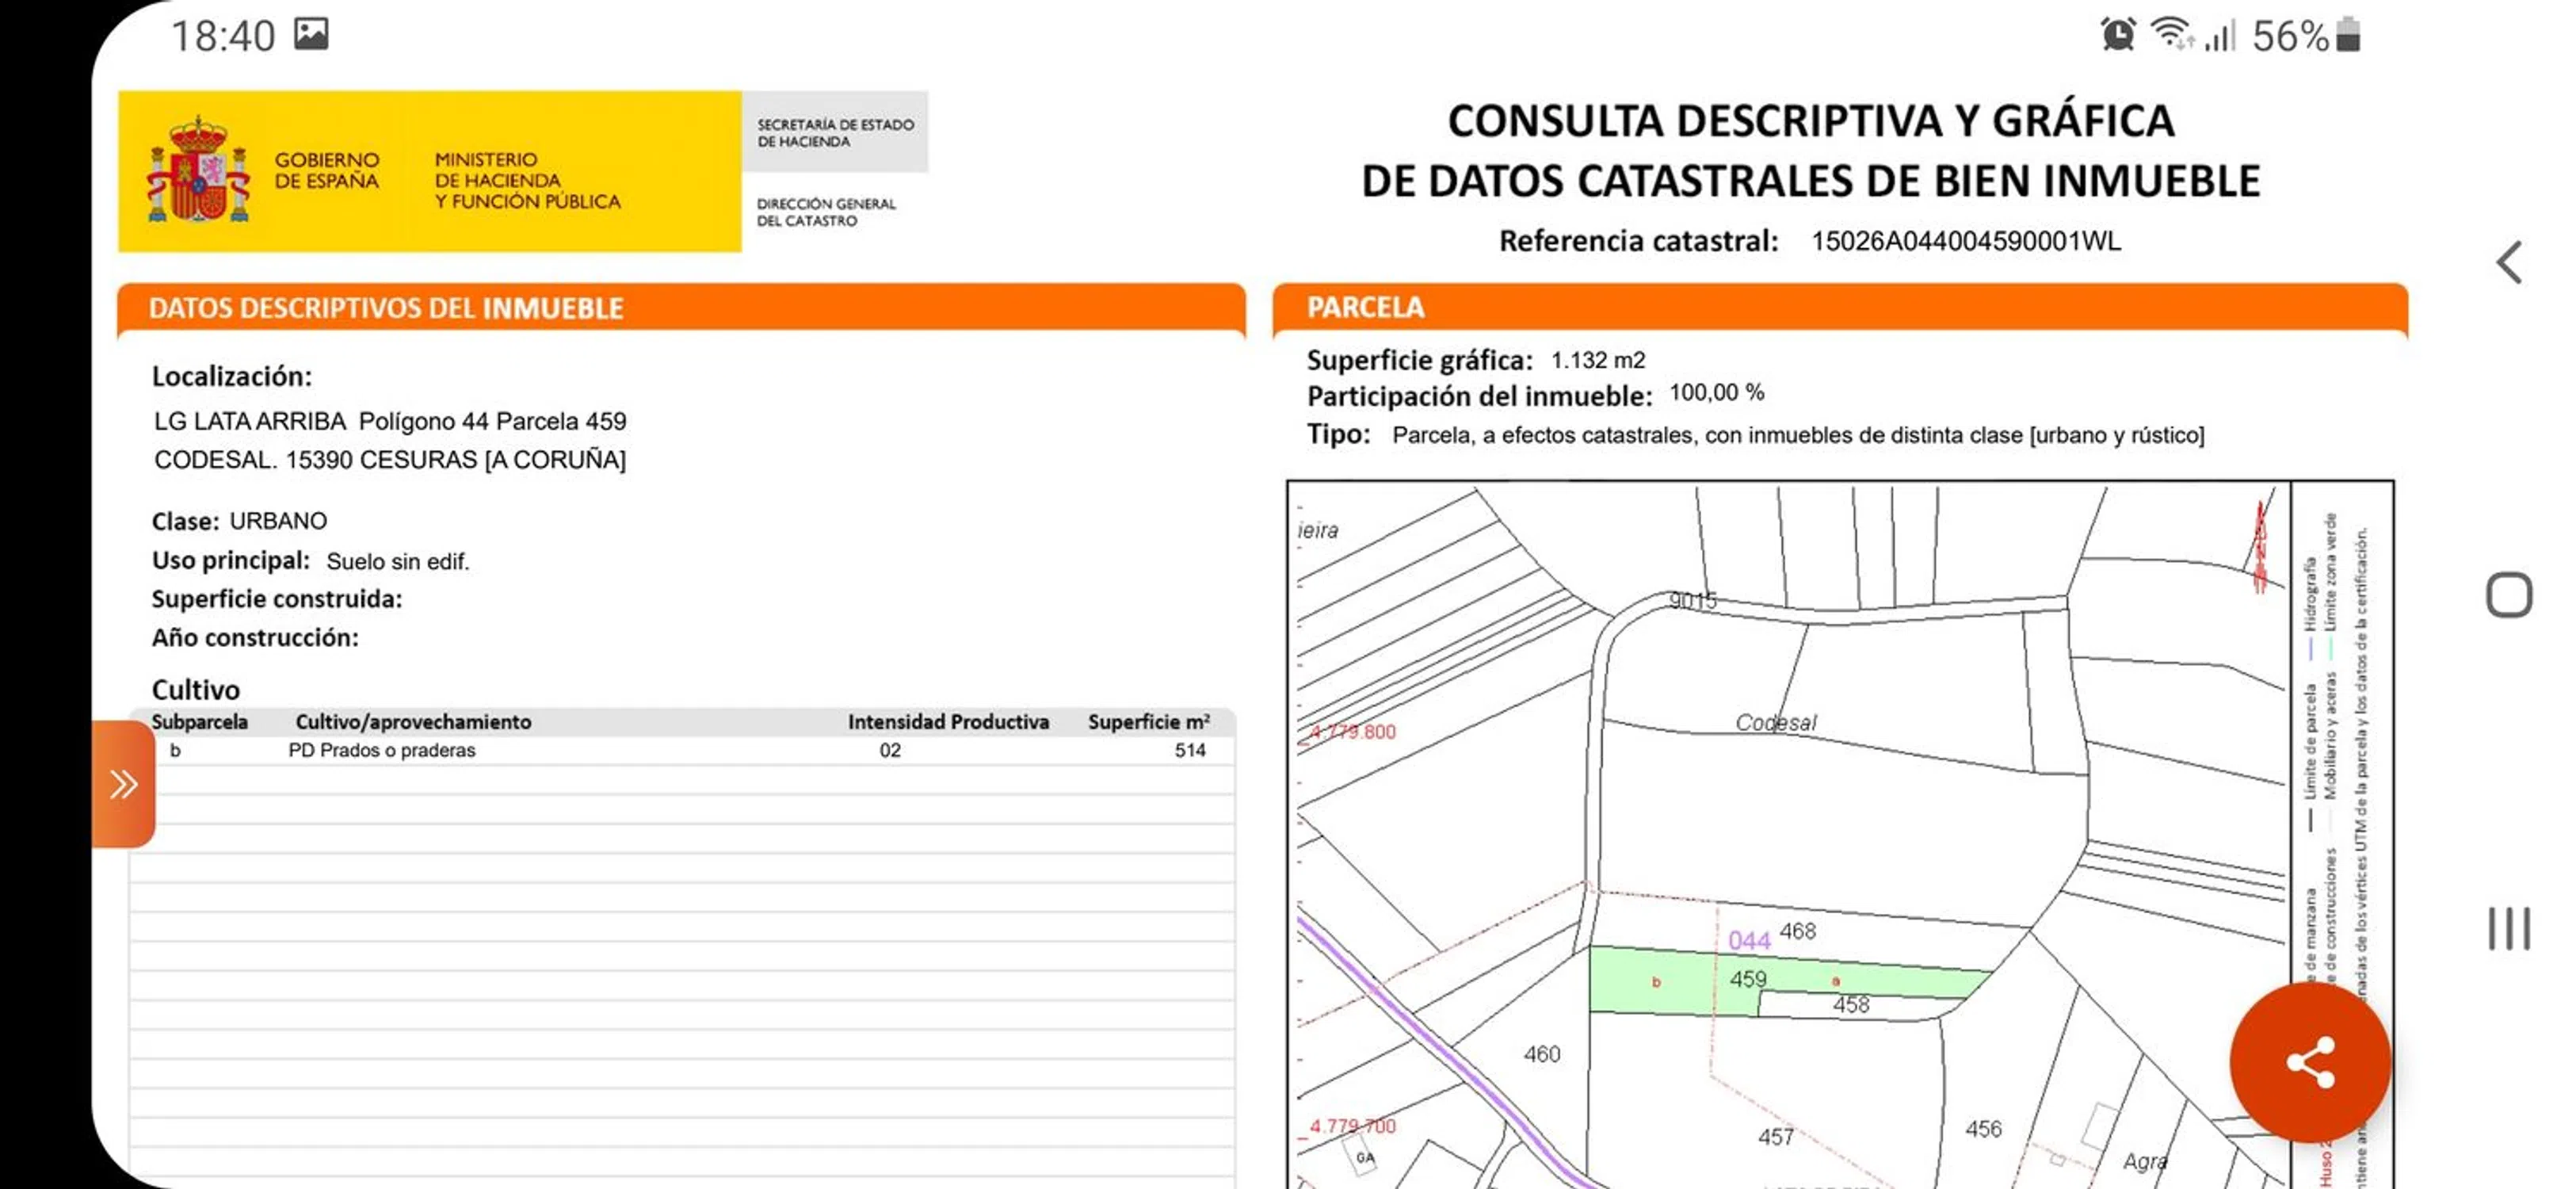Tap the alarm clock status icon

[x=2117, y=35]
